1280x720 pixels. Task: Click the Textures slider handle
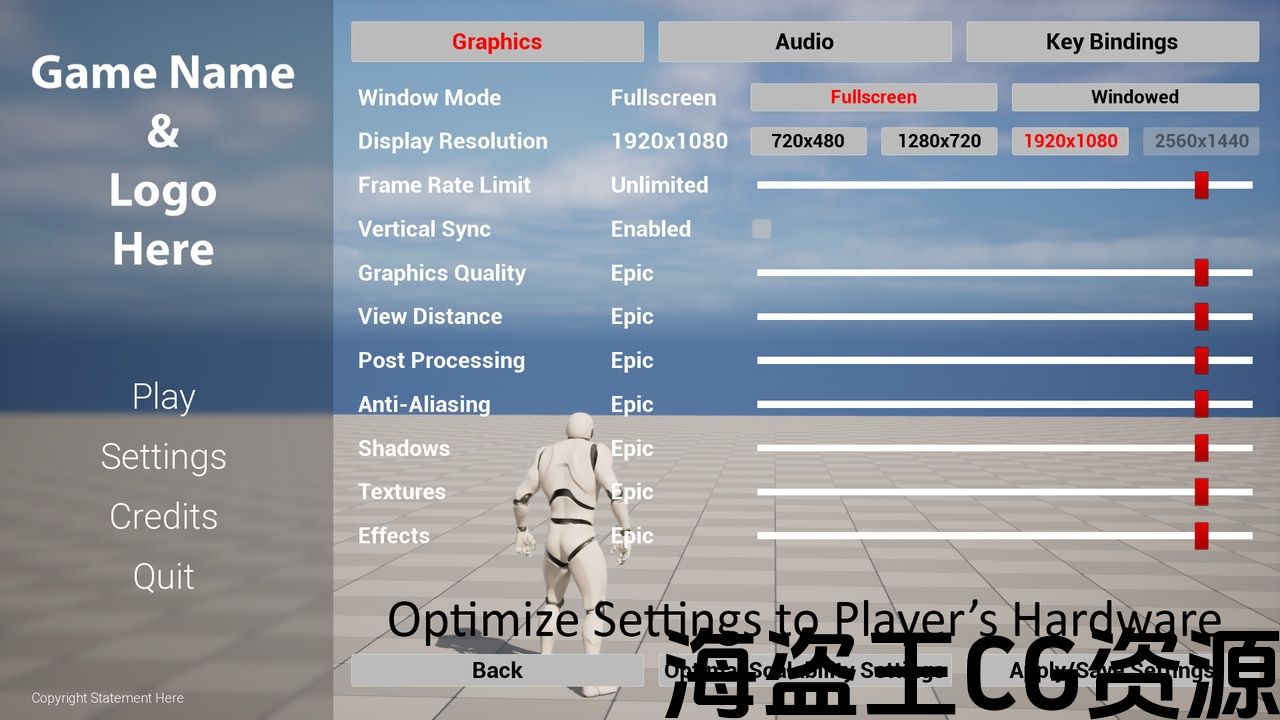1201,492
